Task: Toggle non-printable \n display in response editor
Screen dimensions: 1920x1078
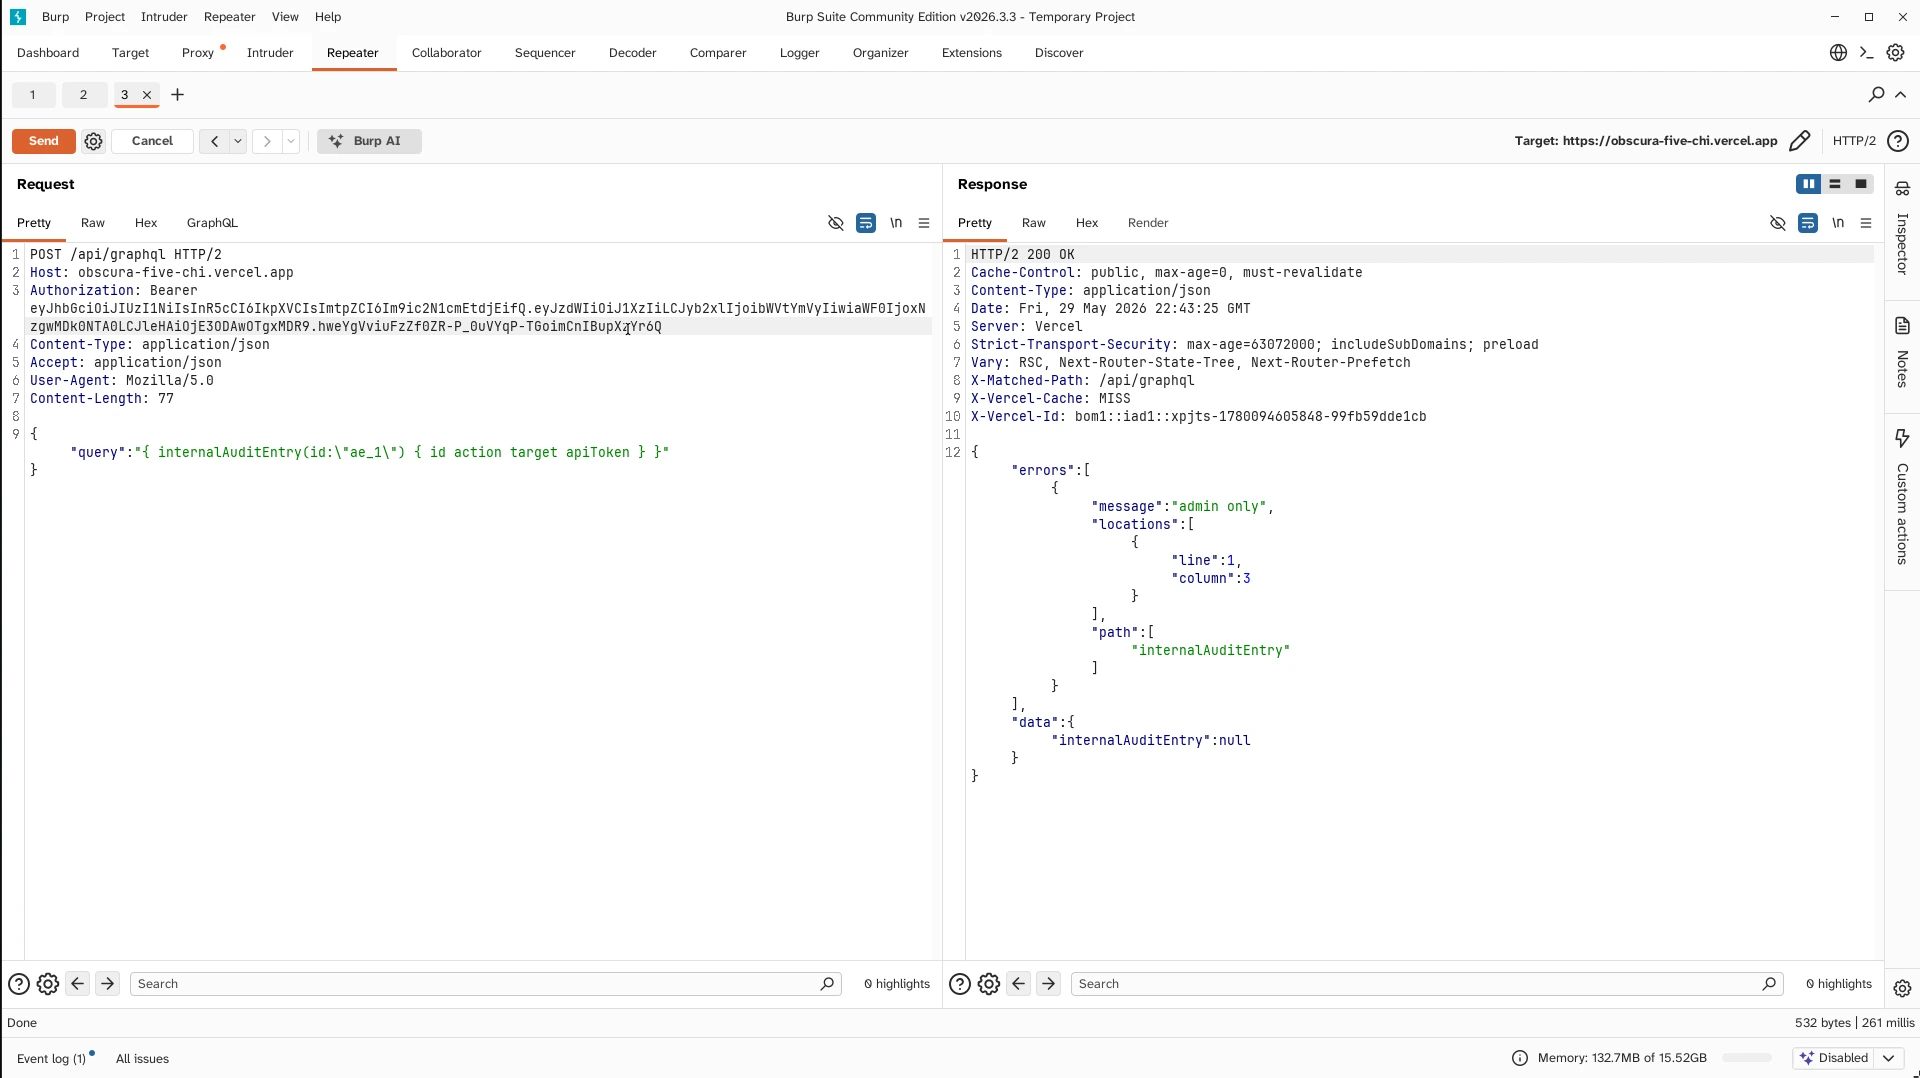Action: coord(1838,223)
